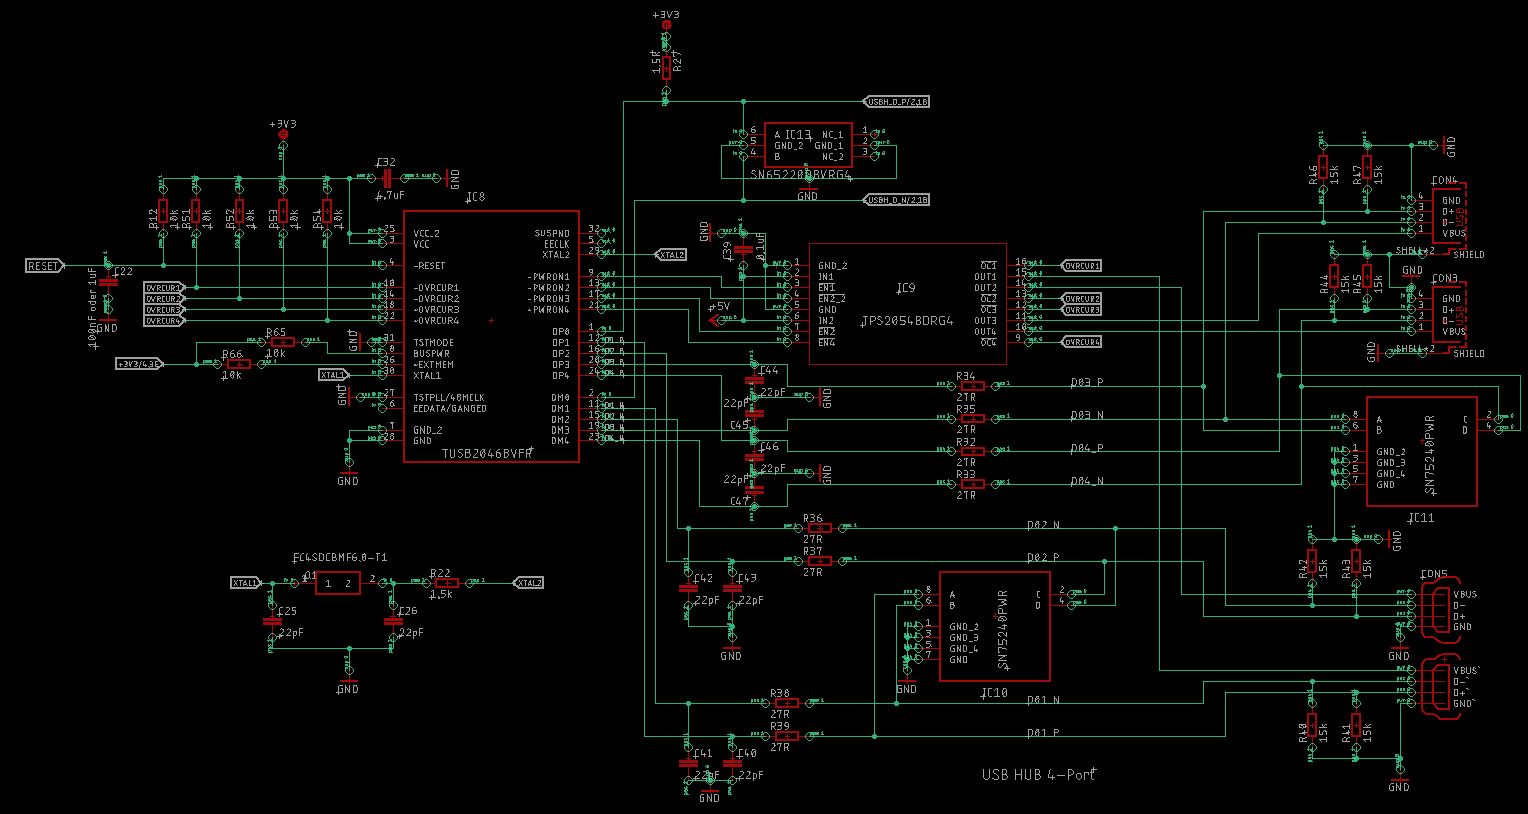Viewport: 1528px width, 814px height.
Task: Open the RESET net label flag
Action: click(x=44, y=265)
